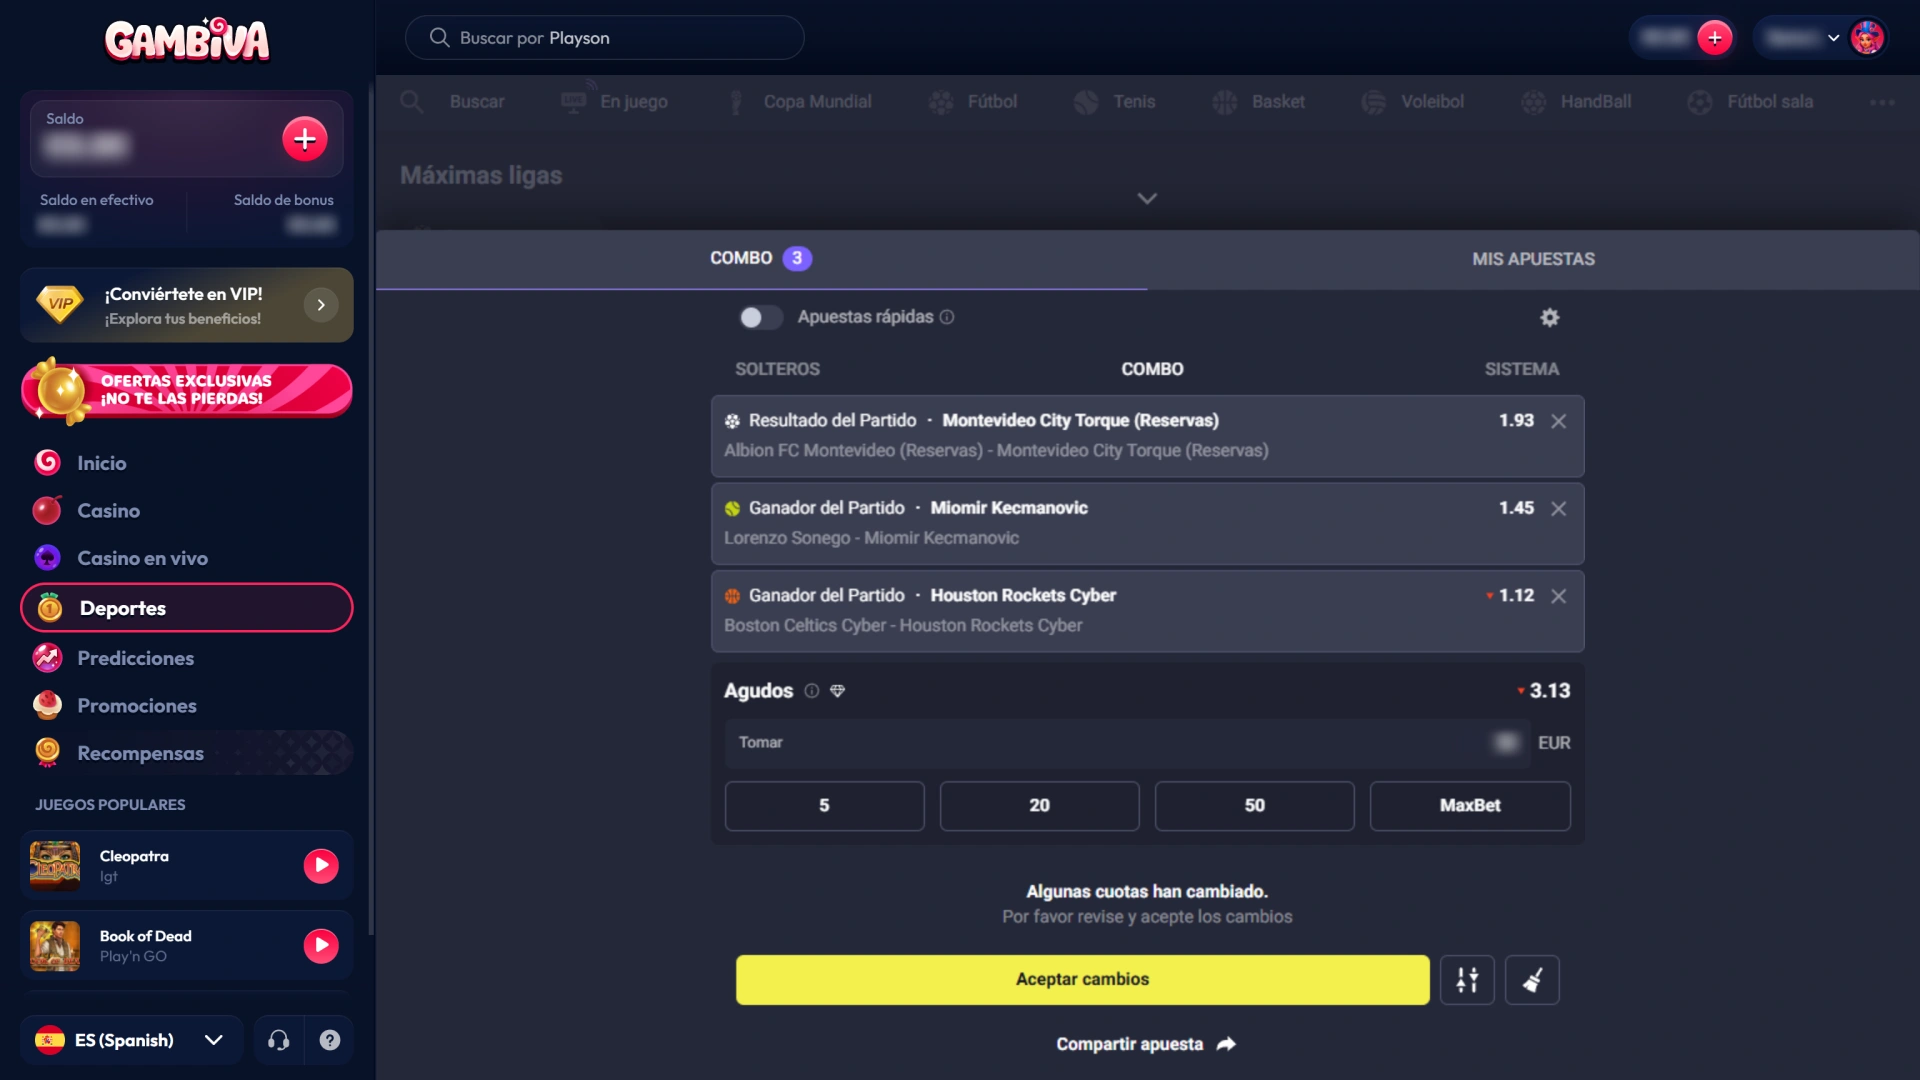This screenshot has width=1920, height=1080.
Task: Click the Agudos info icon
Action: [x=812, y=691]
